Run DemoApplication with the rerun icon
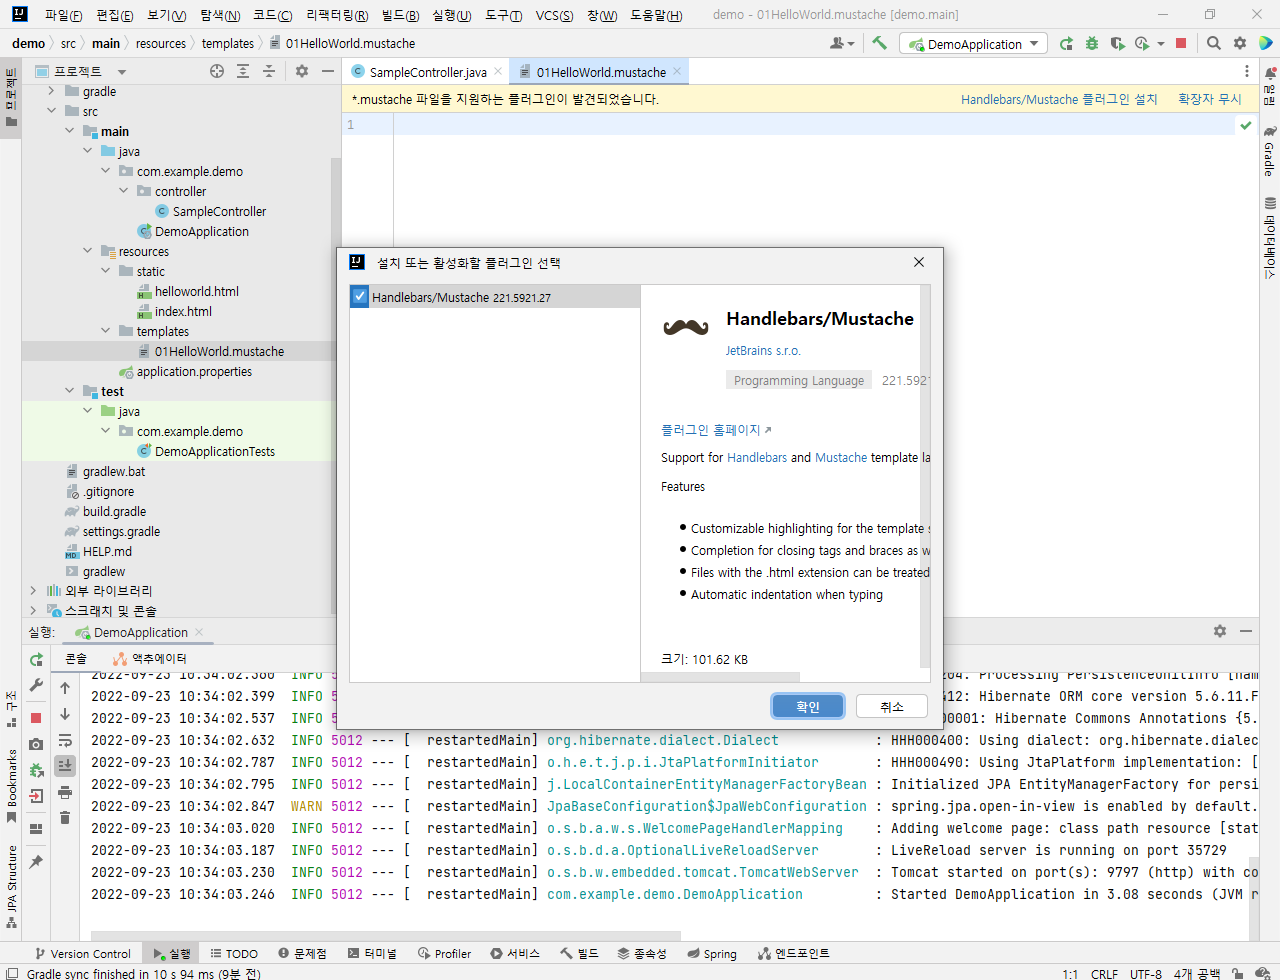The width and height of the screenshot is (1280, 980). click(x=1066, y=43)
